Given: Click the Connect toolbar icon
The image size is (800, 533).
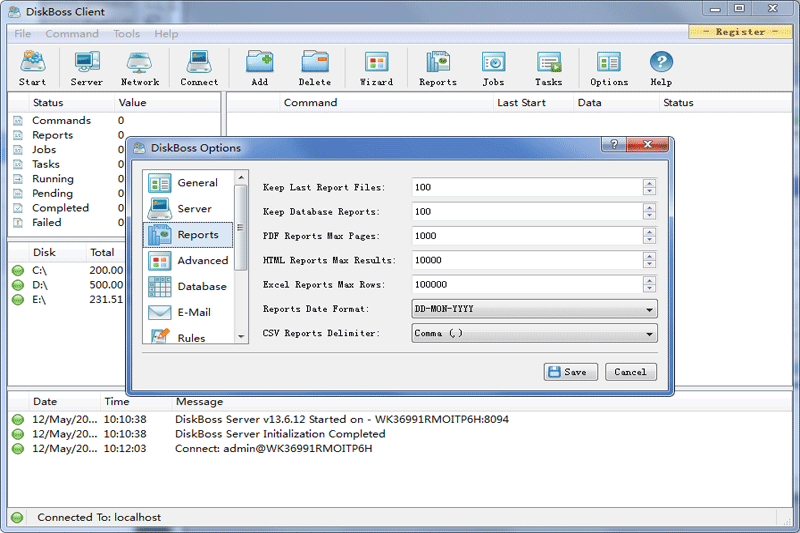Looking at the screenshot, I should (x=199, y=68).
